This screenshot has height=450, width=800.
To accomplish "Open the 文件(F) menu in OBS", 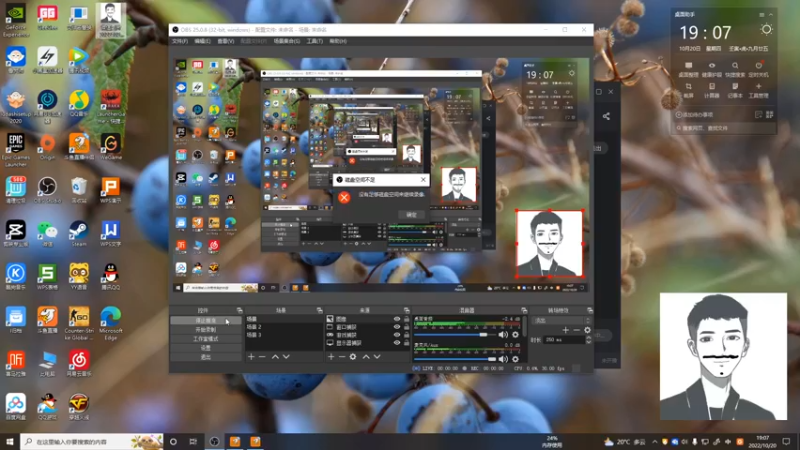I will [x=180, y=41].
